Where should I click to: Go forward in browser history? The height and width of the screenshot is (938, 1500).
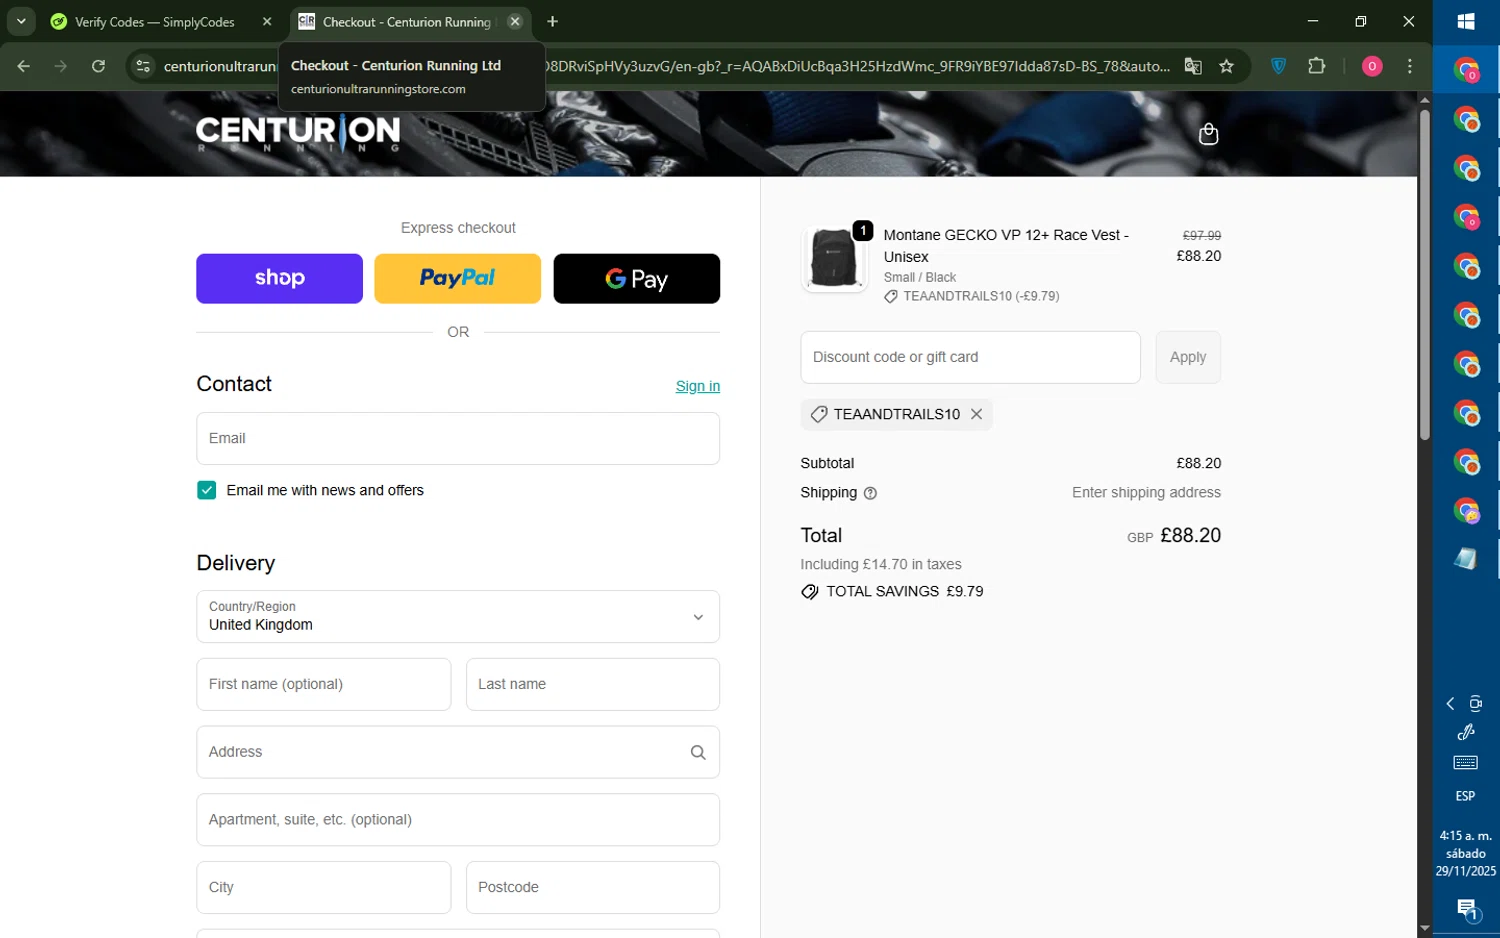point(61,66)
